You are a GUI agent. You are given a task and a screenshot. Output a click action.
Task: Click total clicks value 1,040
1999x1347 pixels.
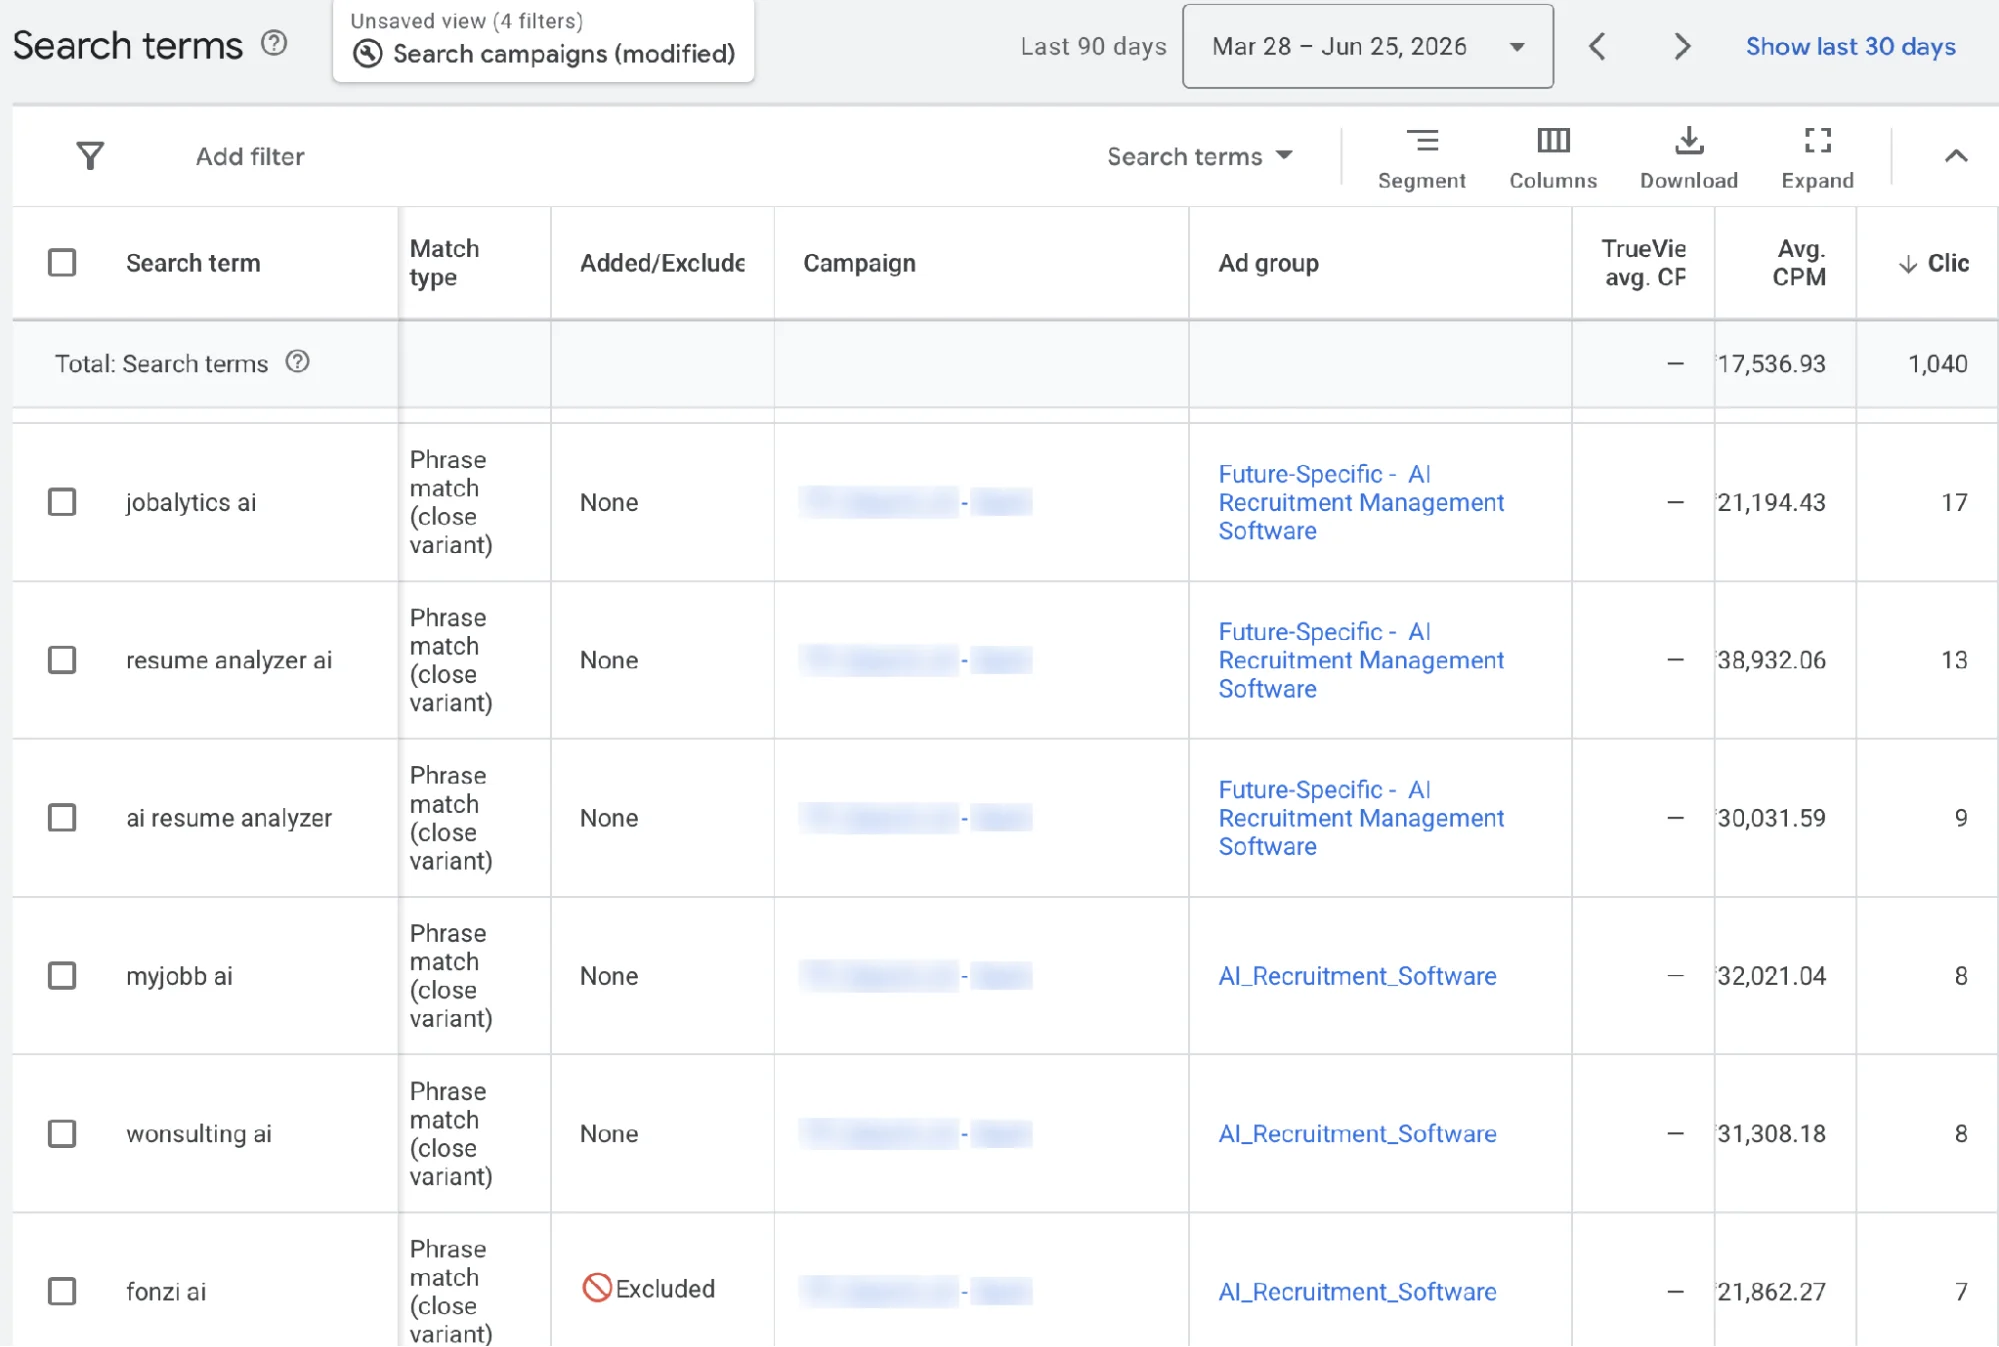1938,364
